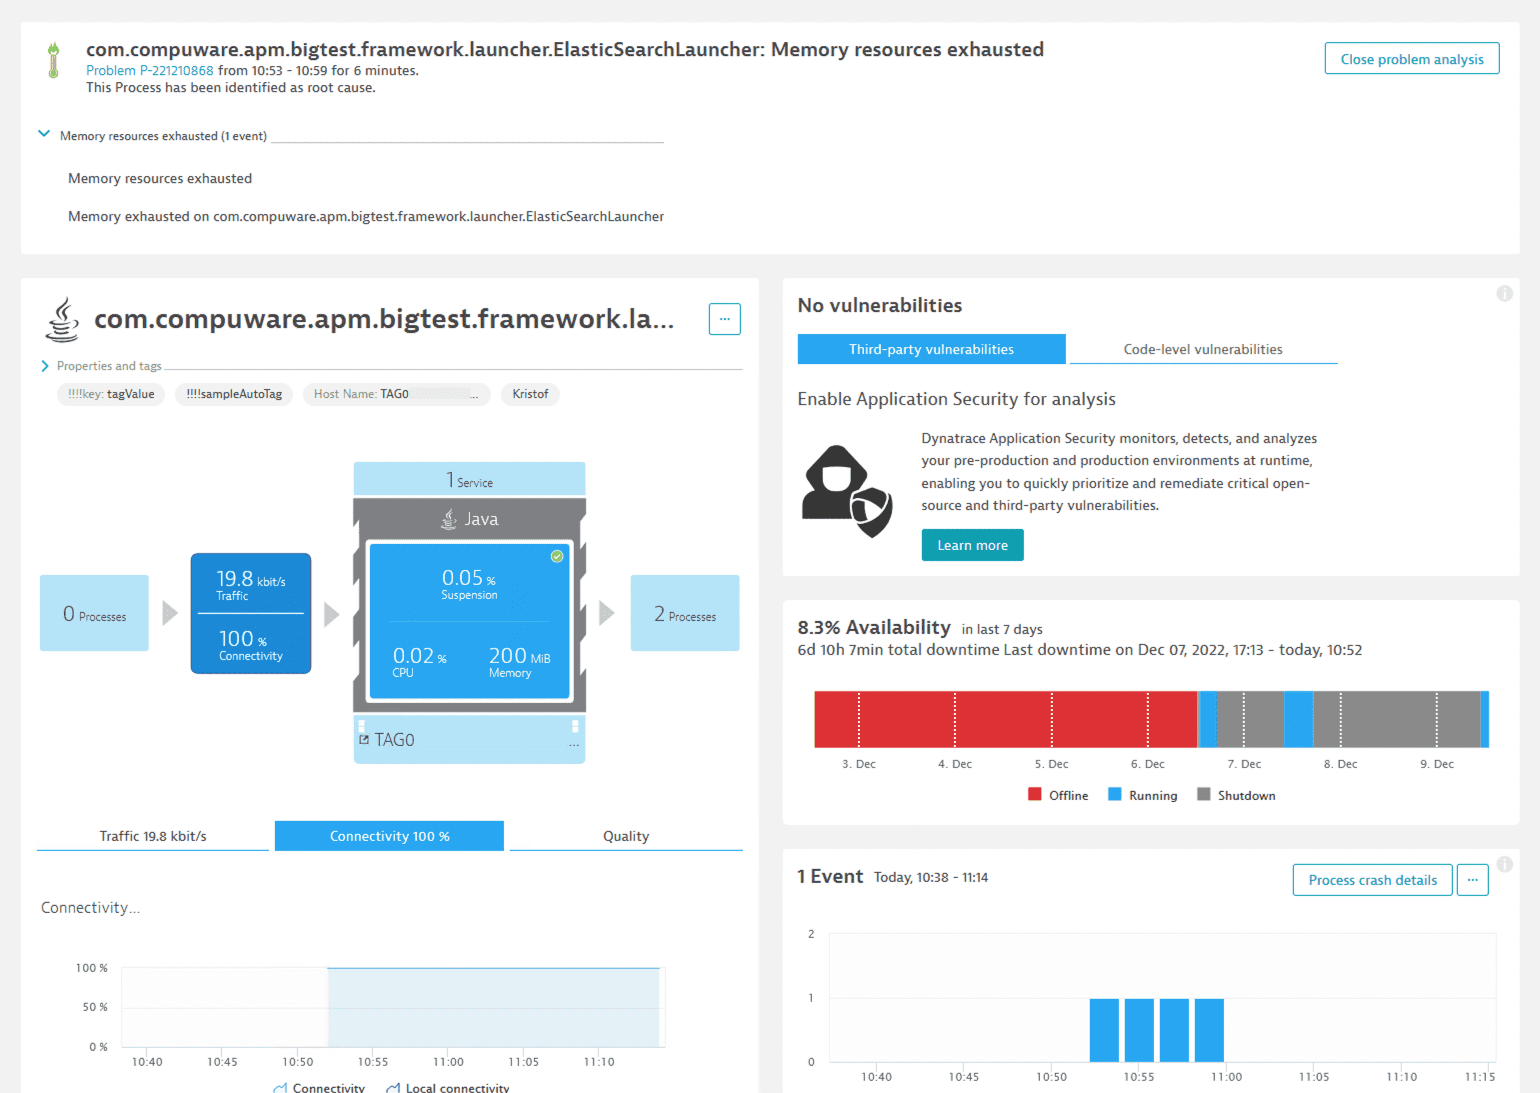1540x1093 pixels.
Task: Click the hacker shield security illustration
Action: pyautogui.click(x=846, y=491)
